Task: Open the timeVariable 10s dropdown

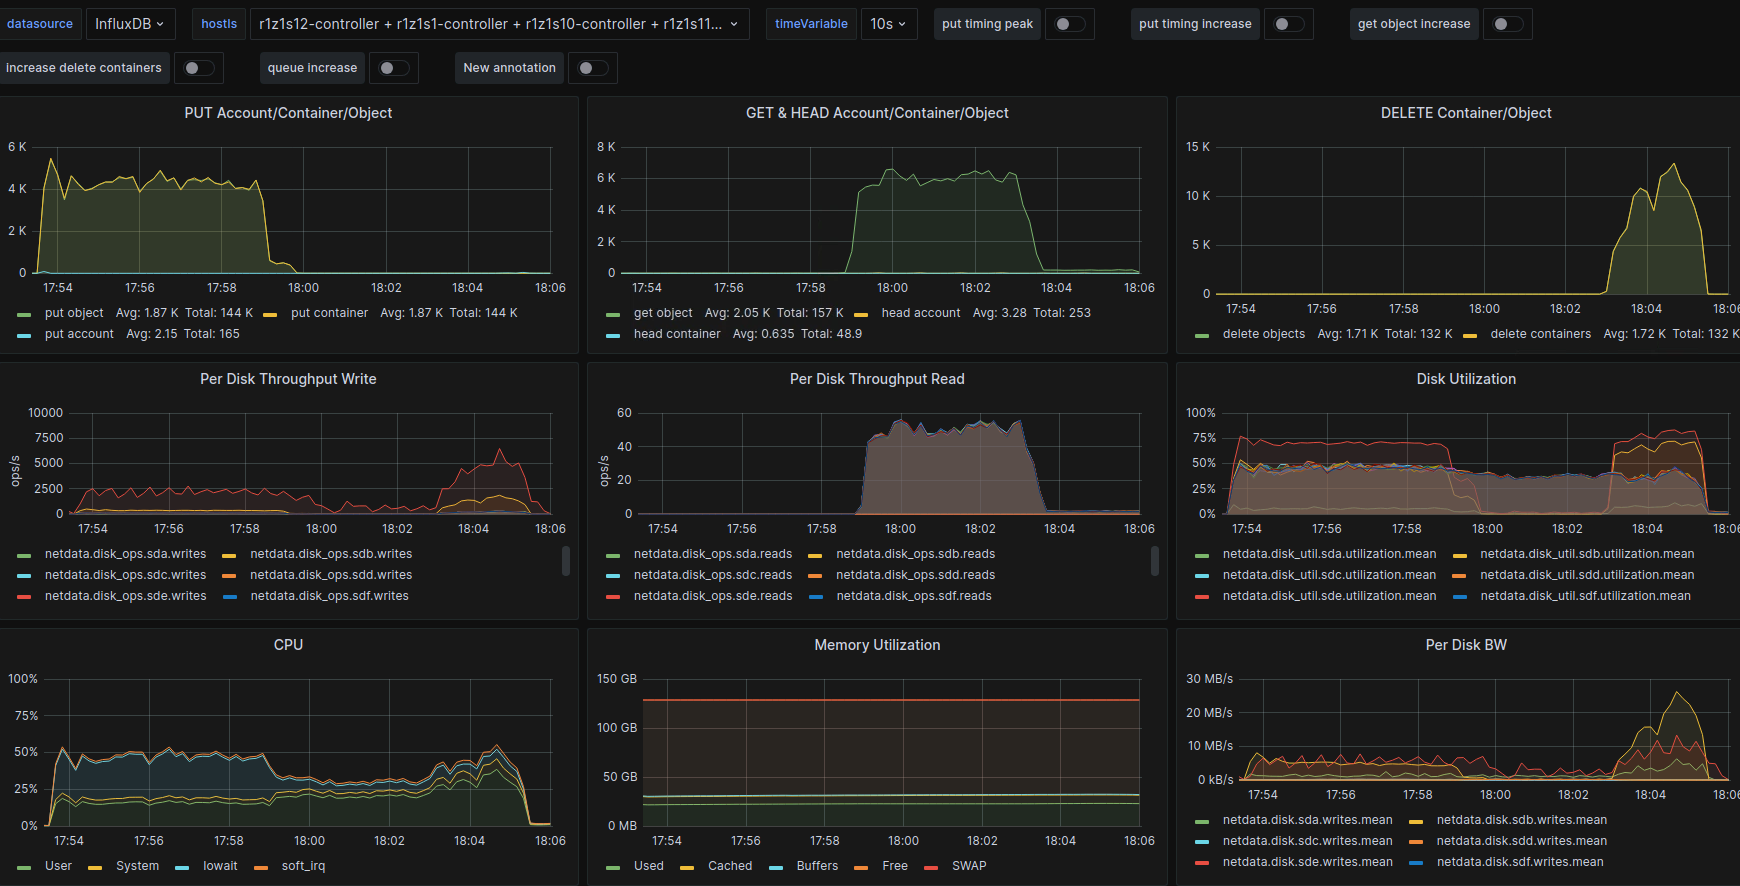Action: point(887,24)
